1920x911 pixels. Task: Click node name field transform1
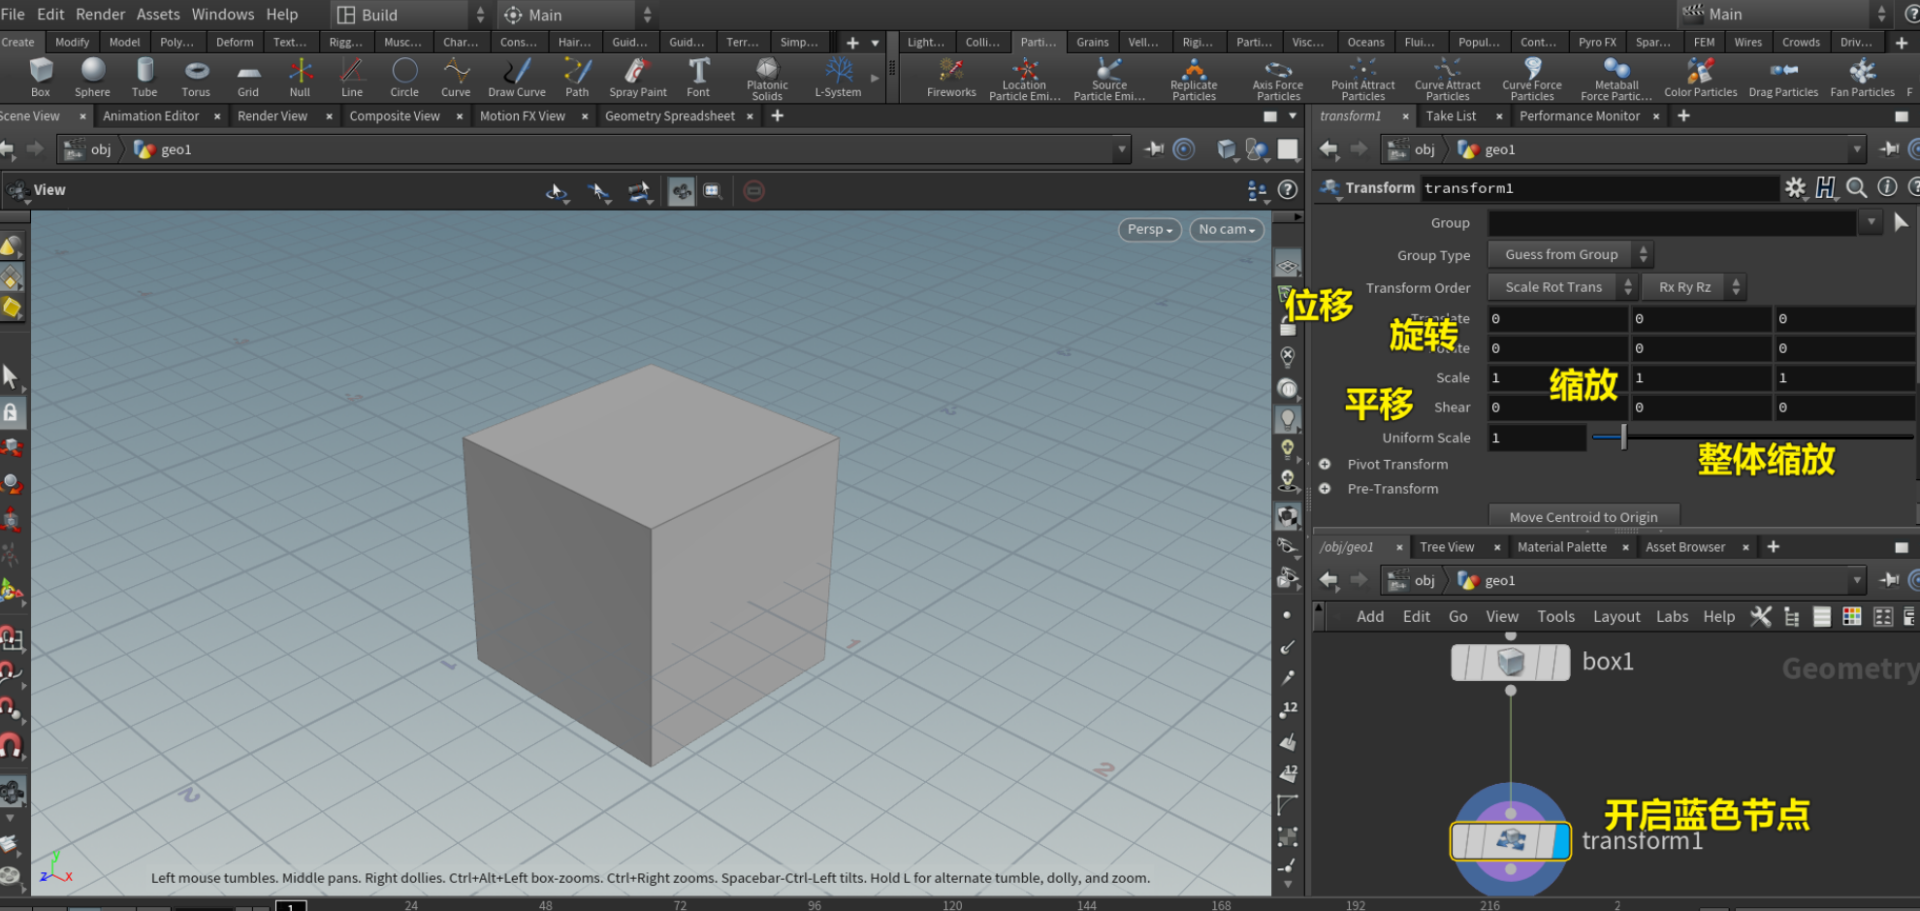[1598, 188]
